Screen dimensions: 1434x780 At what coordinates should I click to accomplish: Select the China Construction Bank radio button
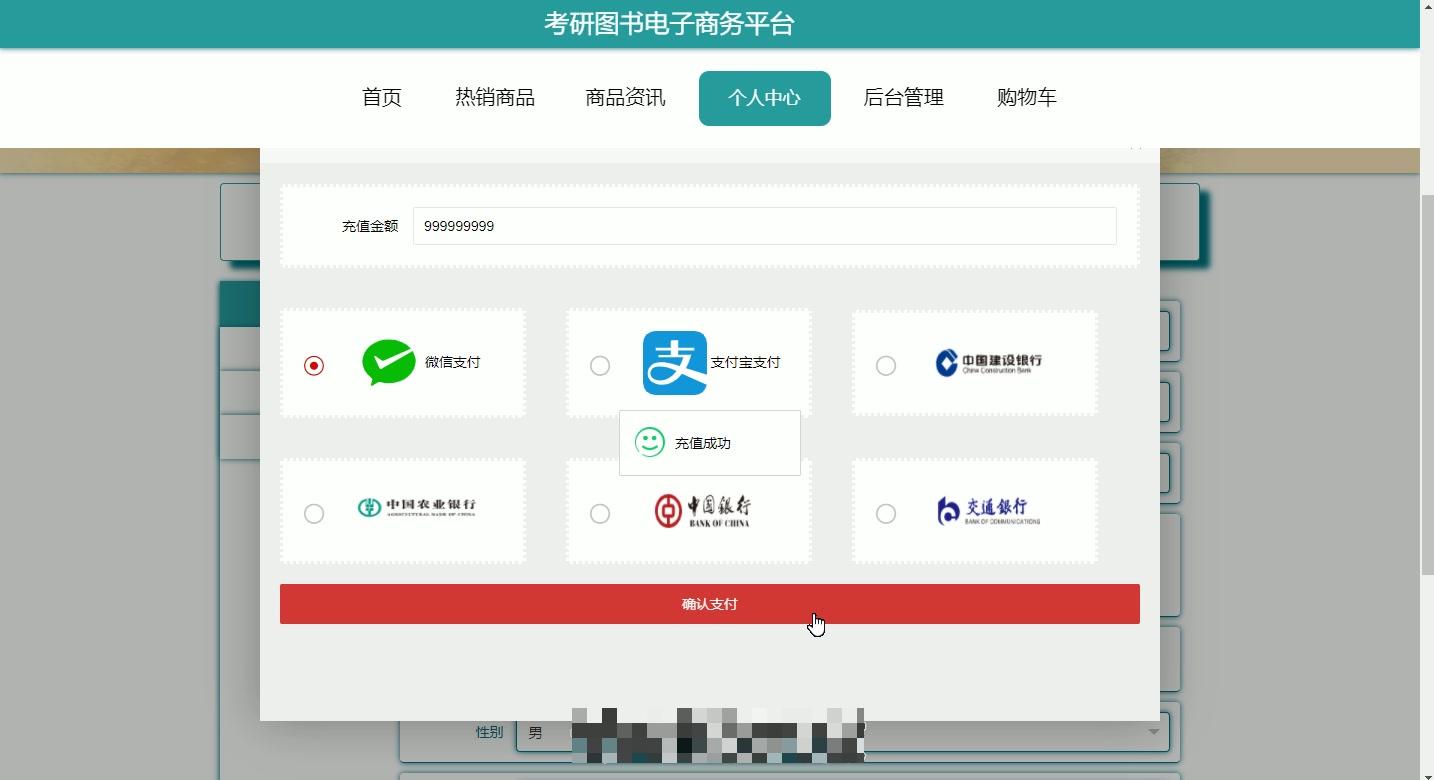tap(886, 366)
